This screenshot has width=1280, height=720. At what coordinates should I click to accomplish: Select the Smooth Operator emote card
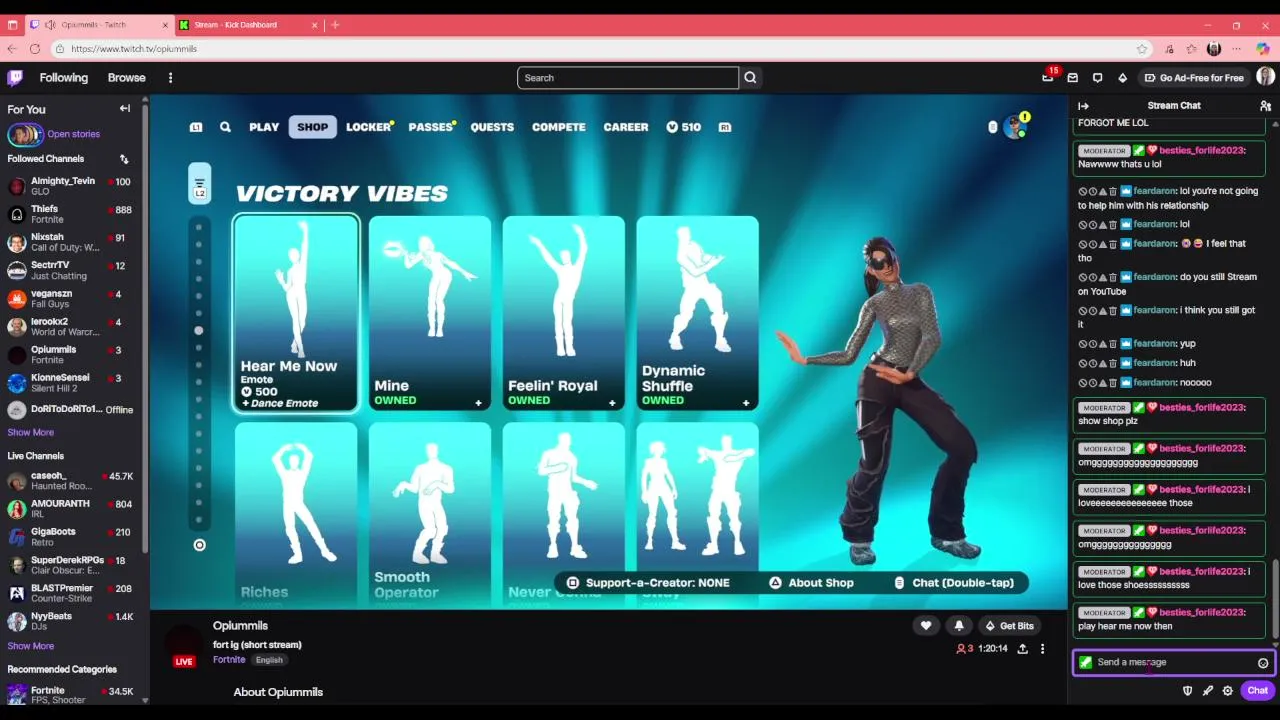430,515
